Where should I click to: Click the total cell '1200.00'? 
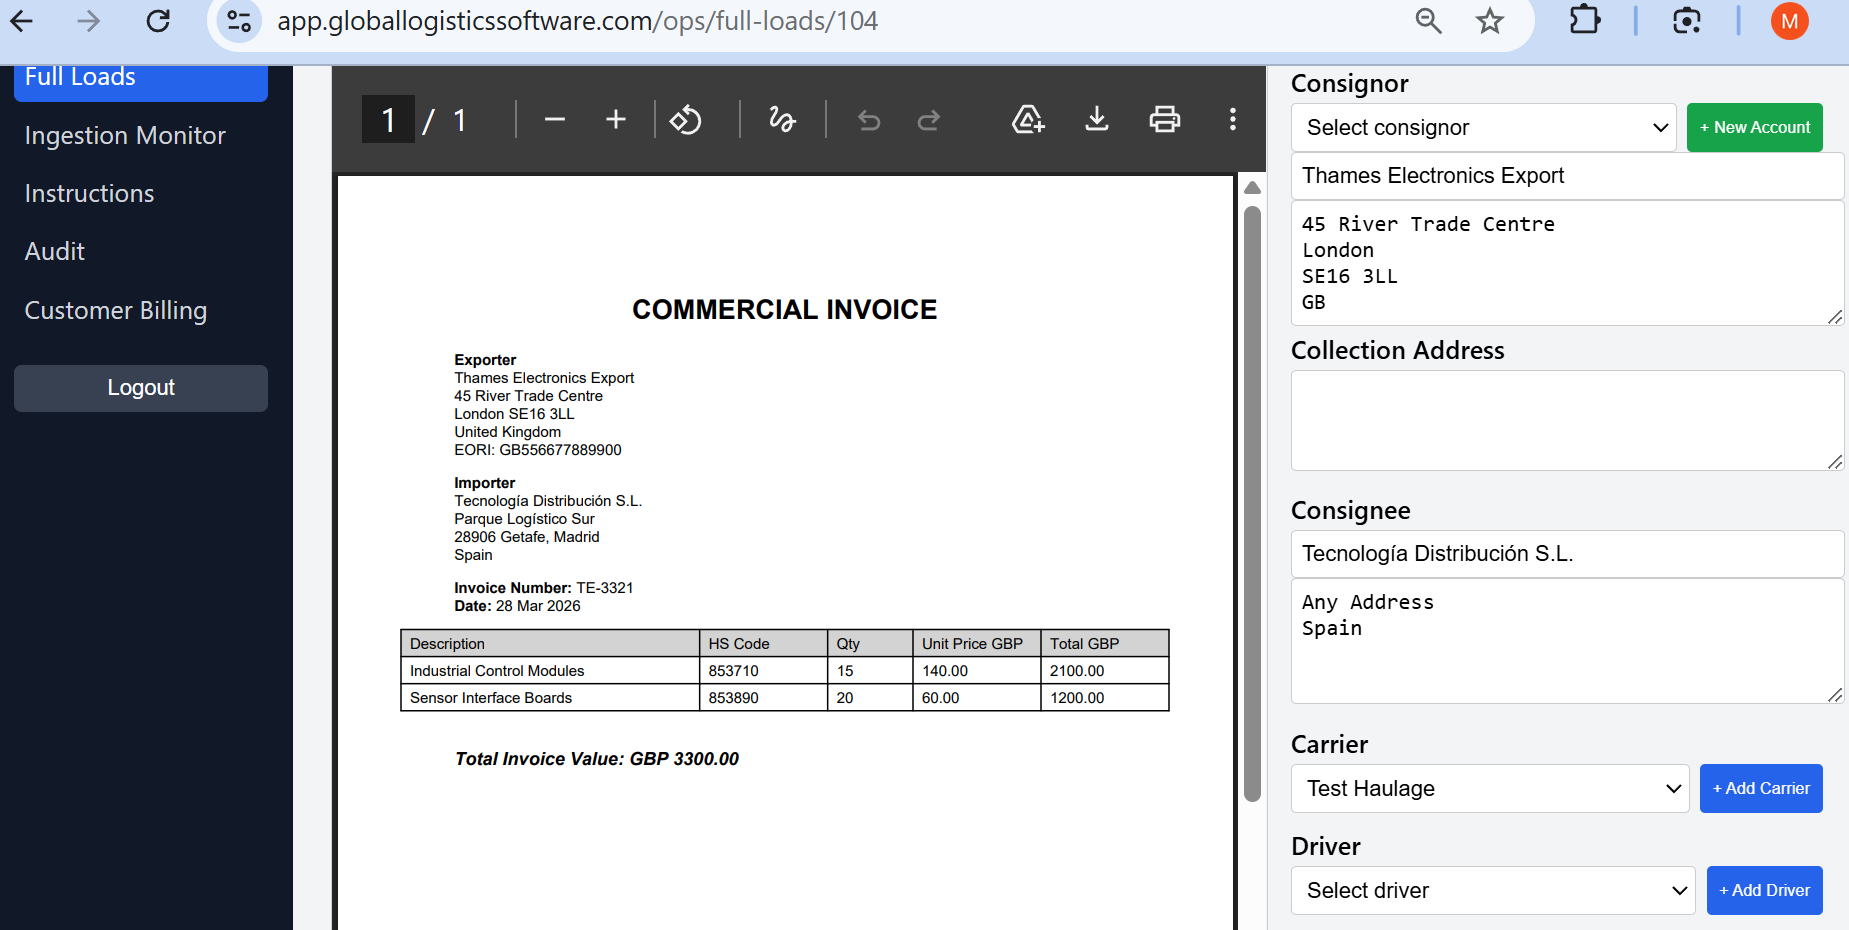point(1105,698)
